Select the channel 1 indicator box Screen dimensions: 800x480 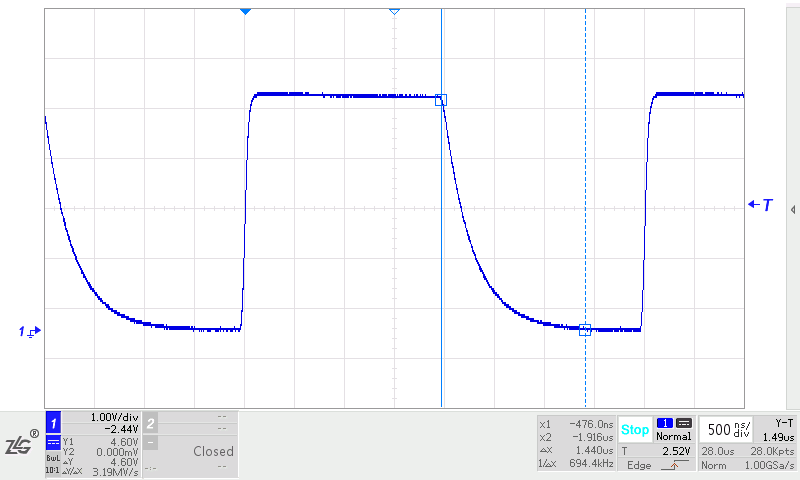[53, 422]
